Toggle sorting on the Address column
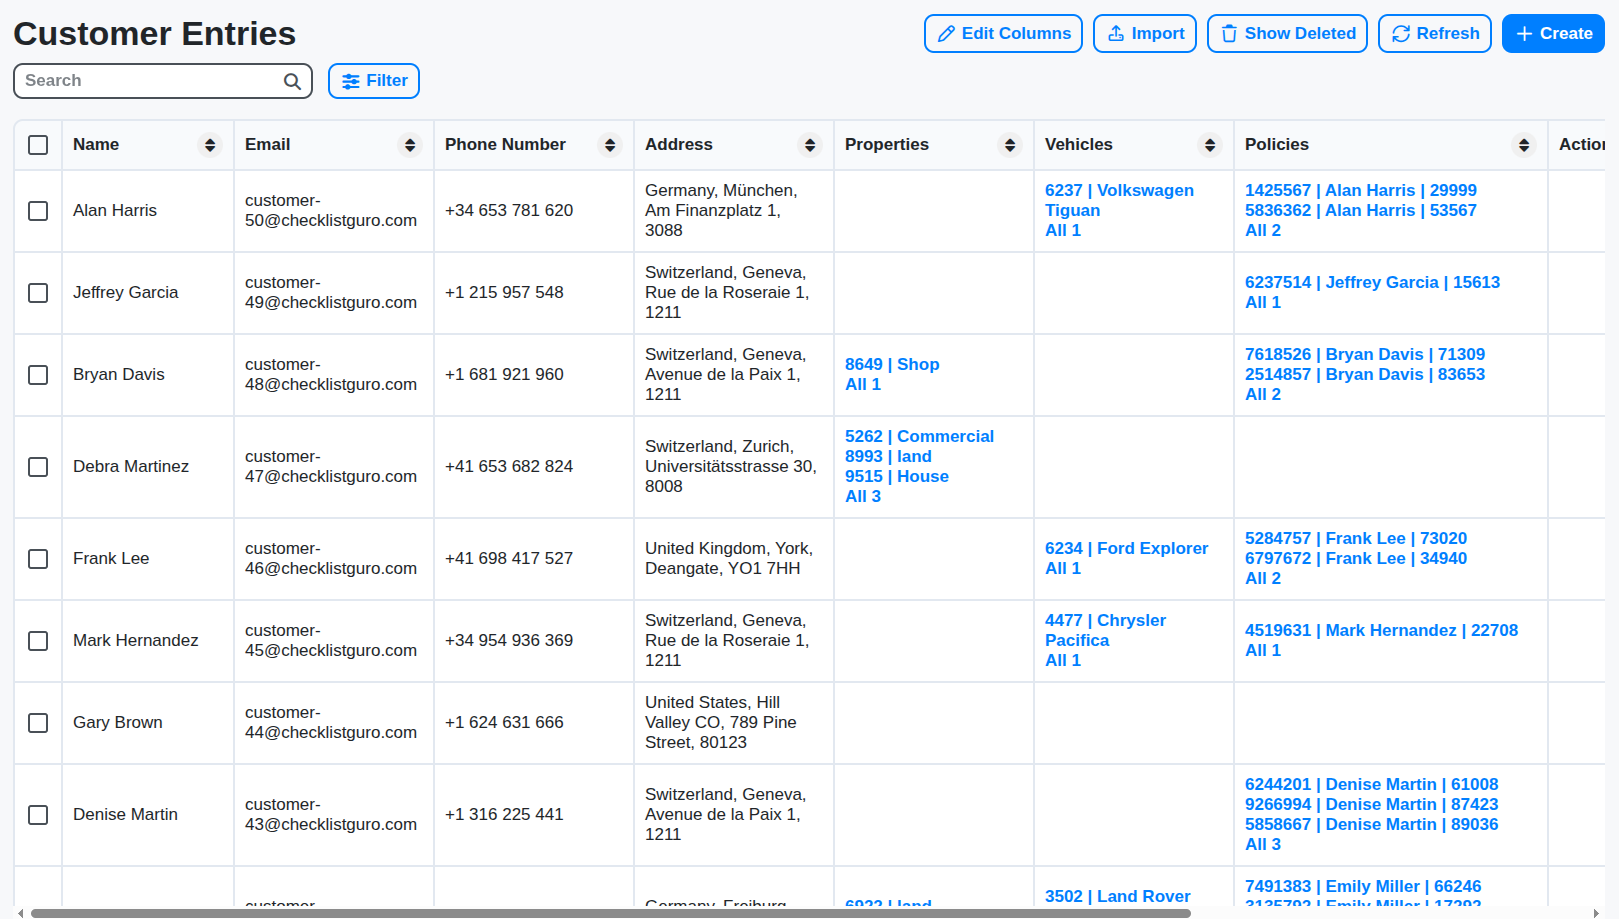Screen dimensions: 1619x919 coord(810,144)
